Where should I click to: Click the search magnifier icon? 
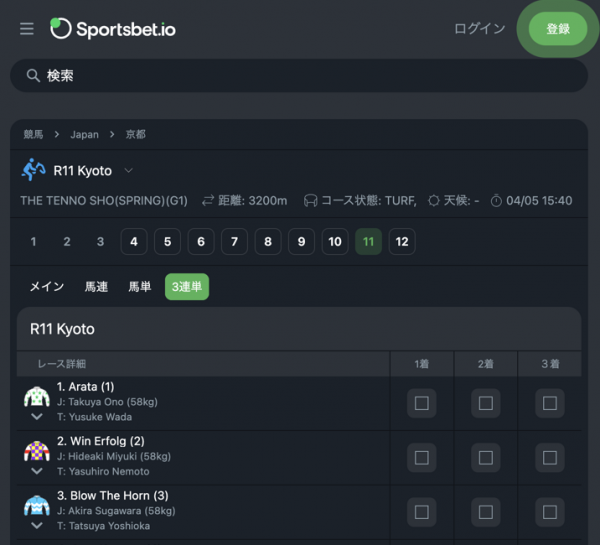pyautogui.click(x=33, y=75)
